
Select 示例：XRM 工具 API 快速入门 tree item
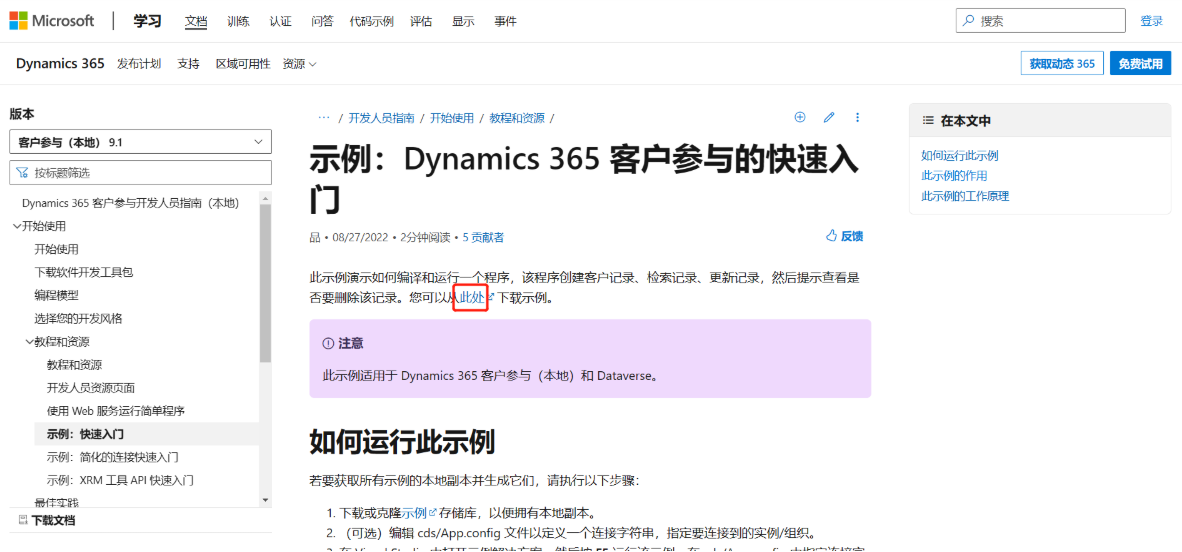click(121, 480)
